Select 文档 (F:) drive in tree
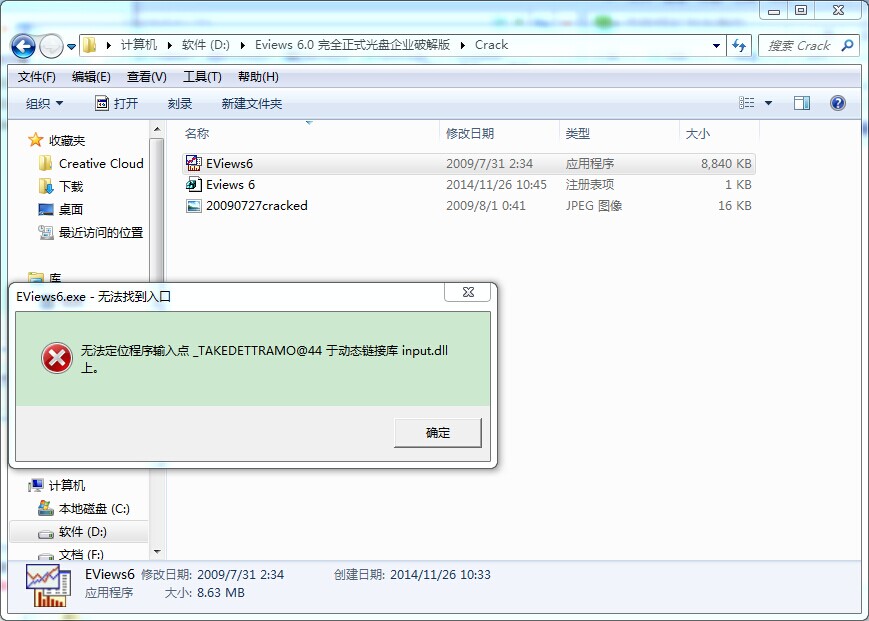This screenshot has width=869, height=621. [x=81, y=555]
